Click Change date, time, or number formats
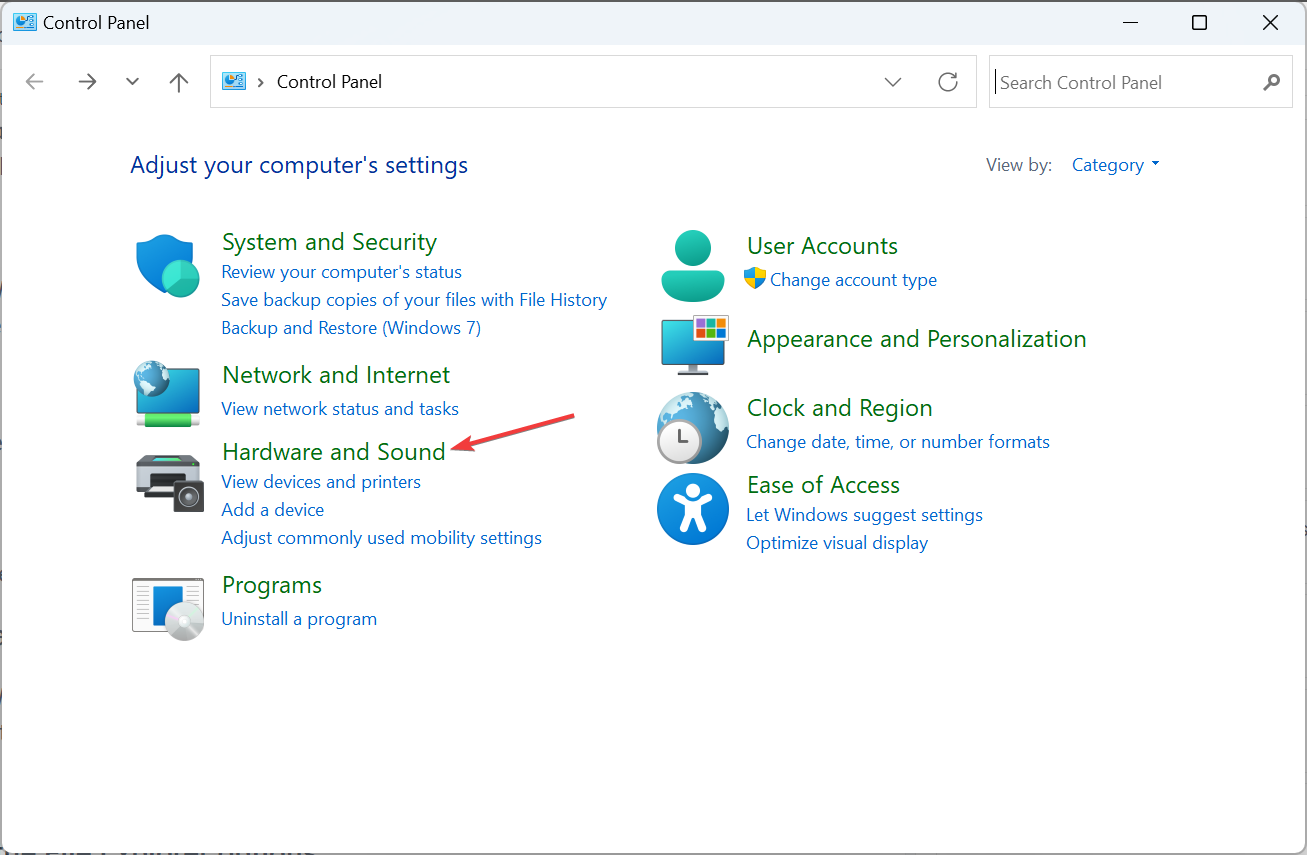Image resolution: width=1307 pixels, height=855 pixels. pos(898,442)
